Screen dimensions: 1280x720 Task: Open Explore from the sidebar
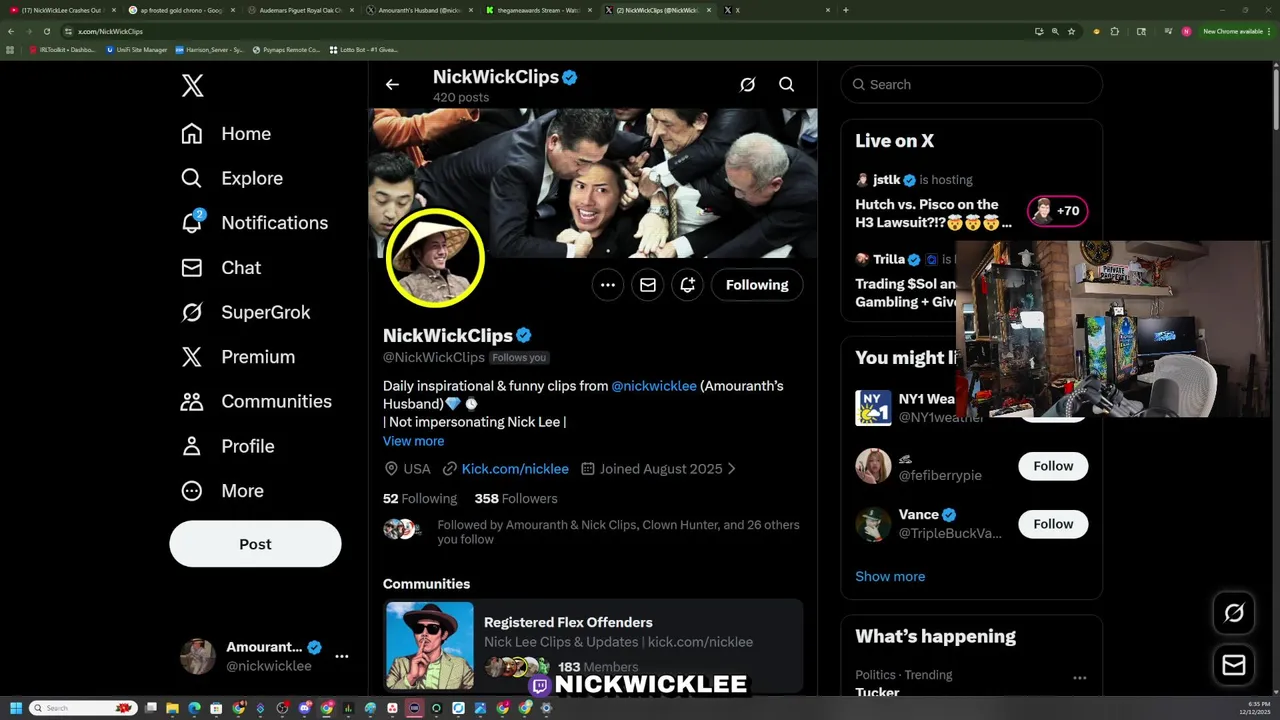coord(232,178)
